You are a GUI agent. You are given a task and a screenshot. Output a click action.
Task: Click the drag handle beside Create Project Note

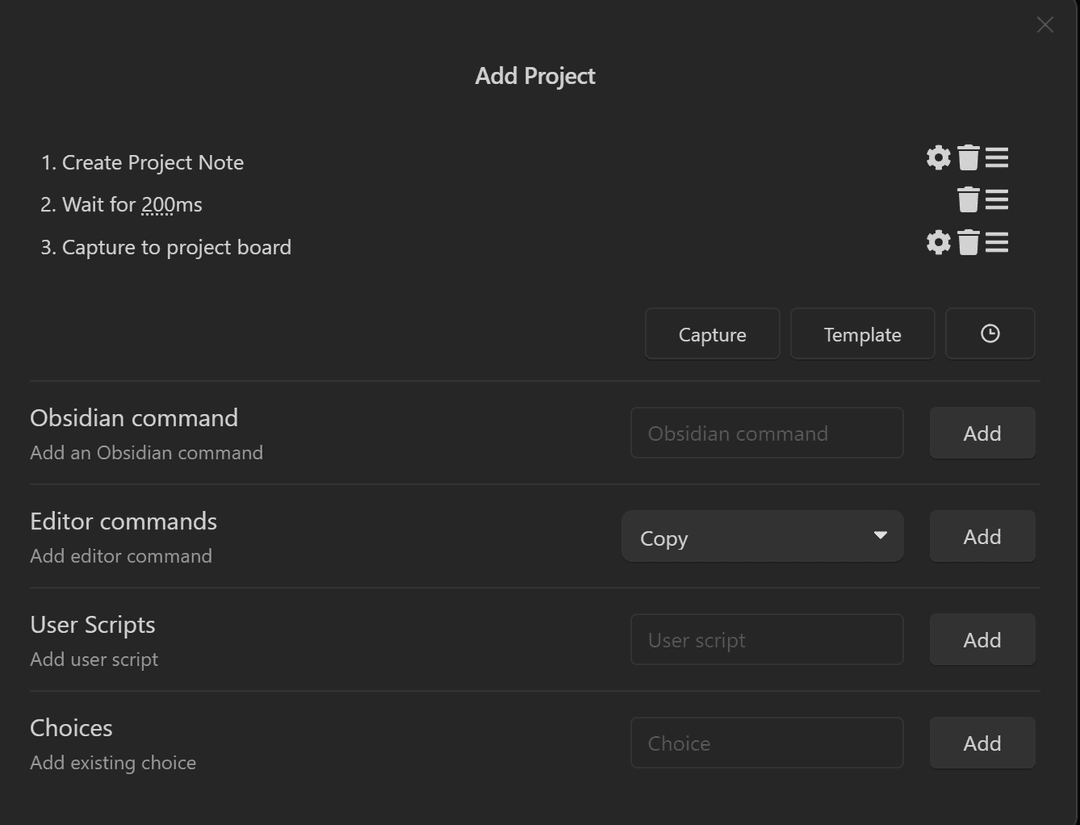click(997, 157)
